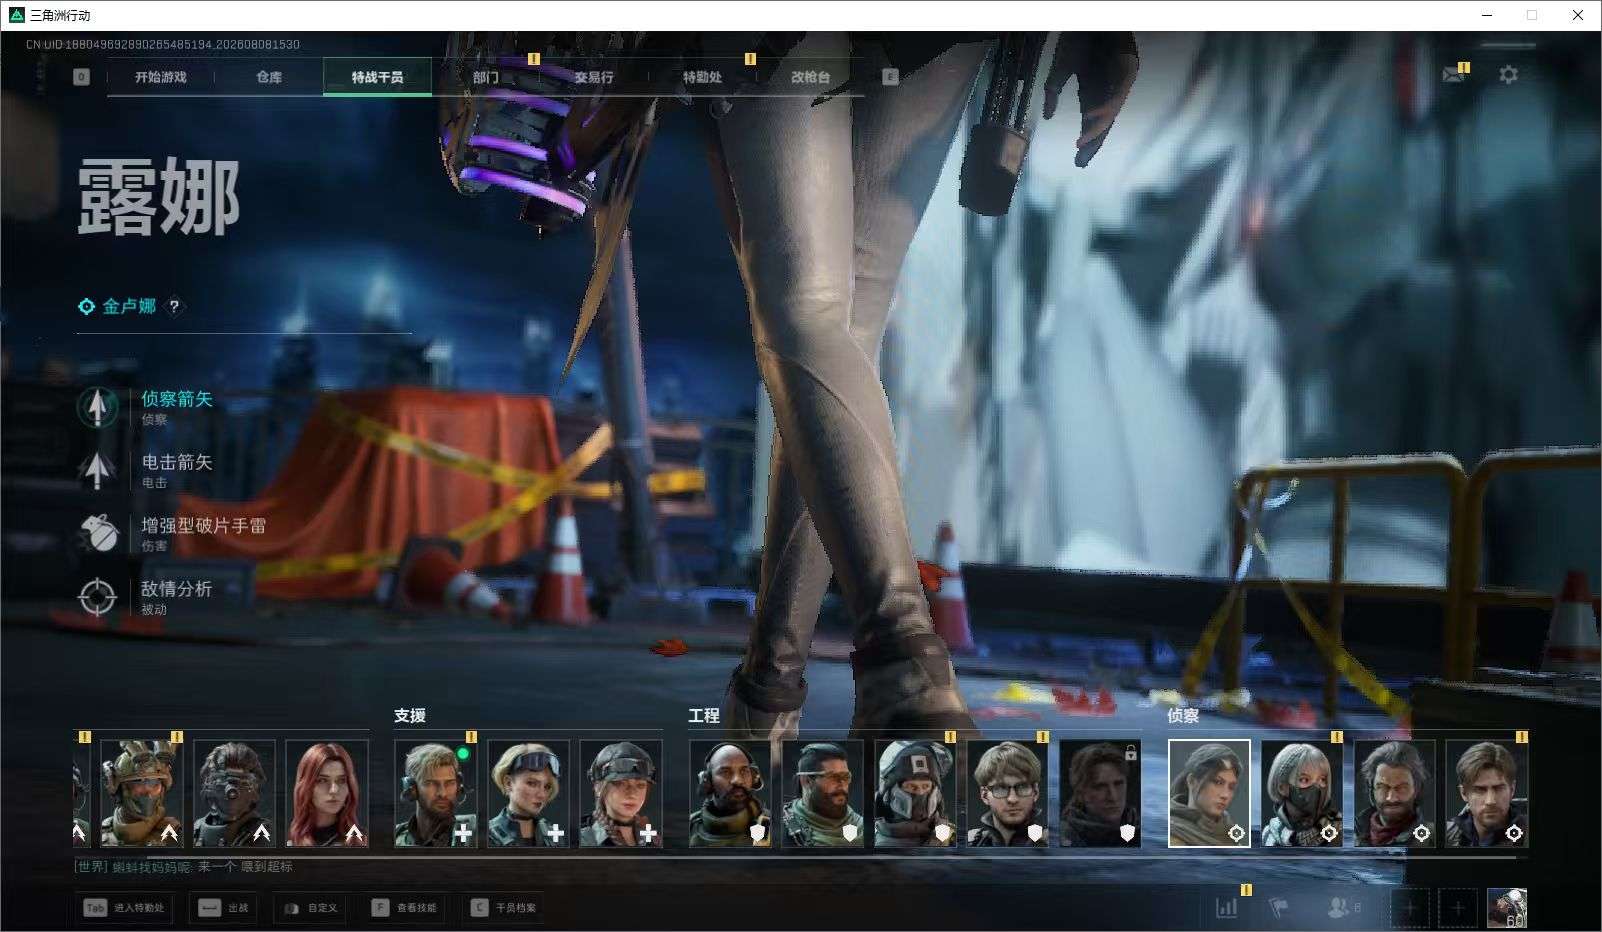1602x932 pixels.
Task: Select the 敌情分析 crosshair icon
Action: pos(97,596)
